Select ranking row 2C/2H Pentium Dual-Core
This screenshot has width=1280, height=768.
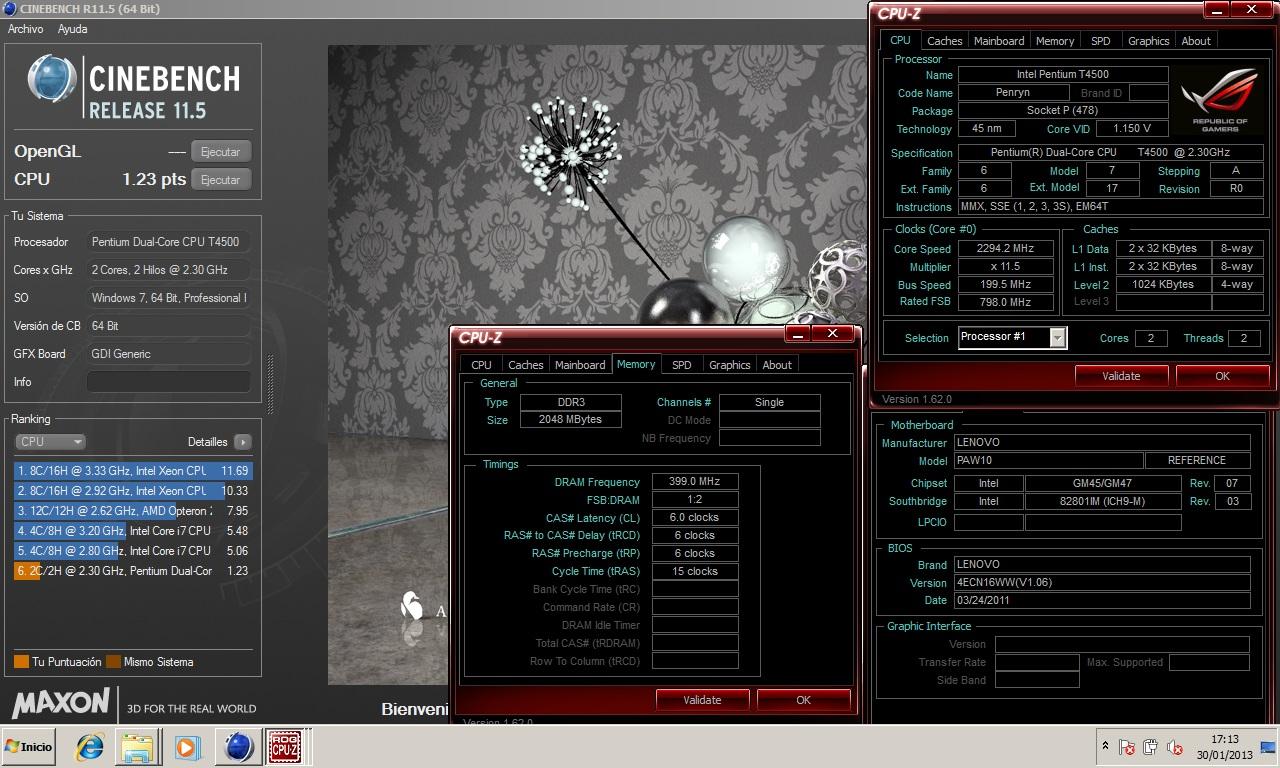tap(132, 570)
